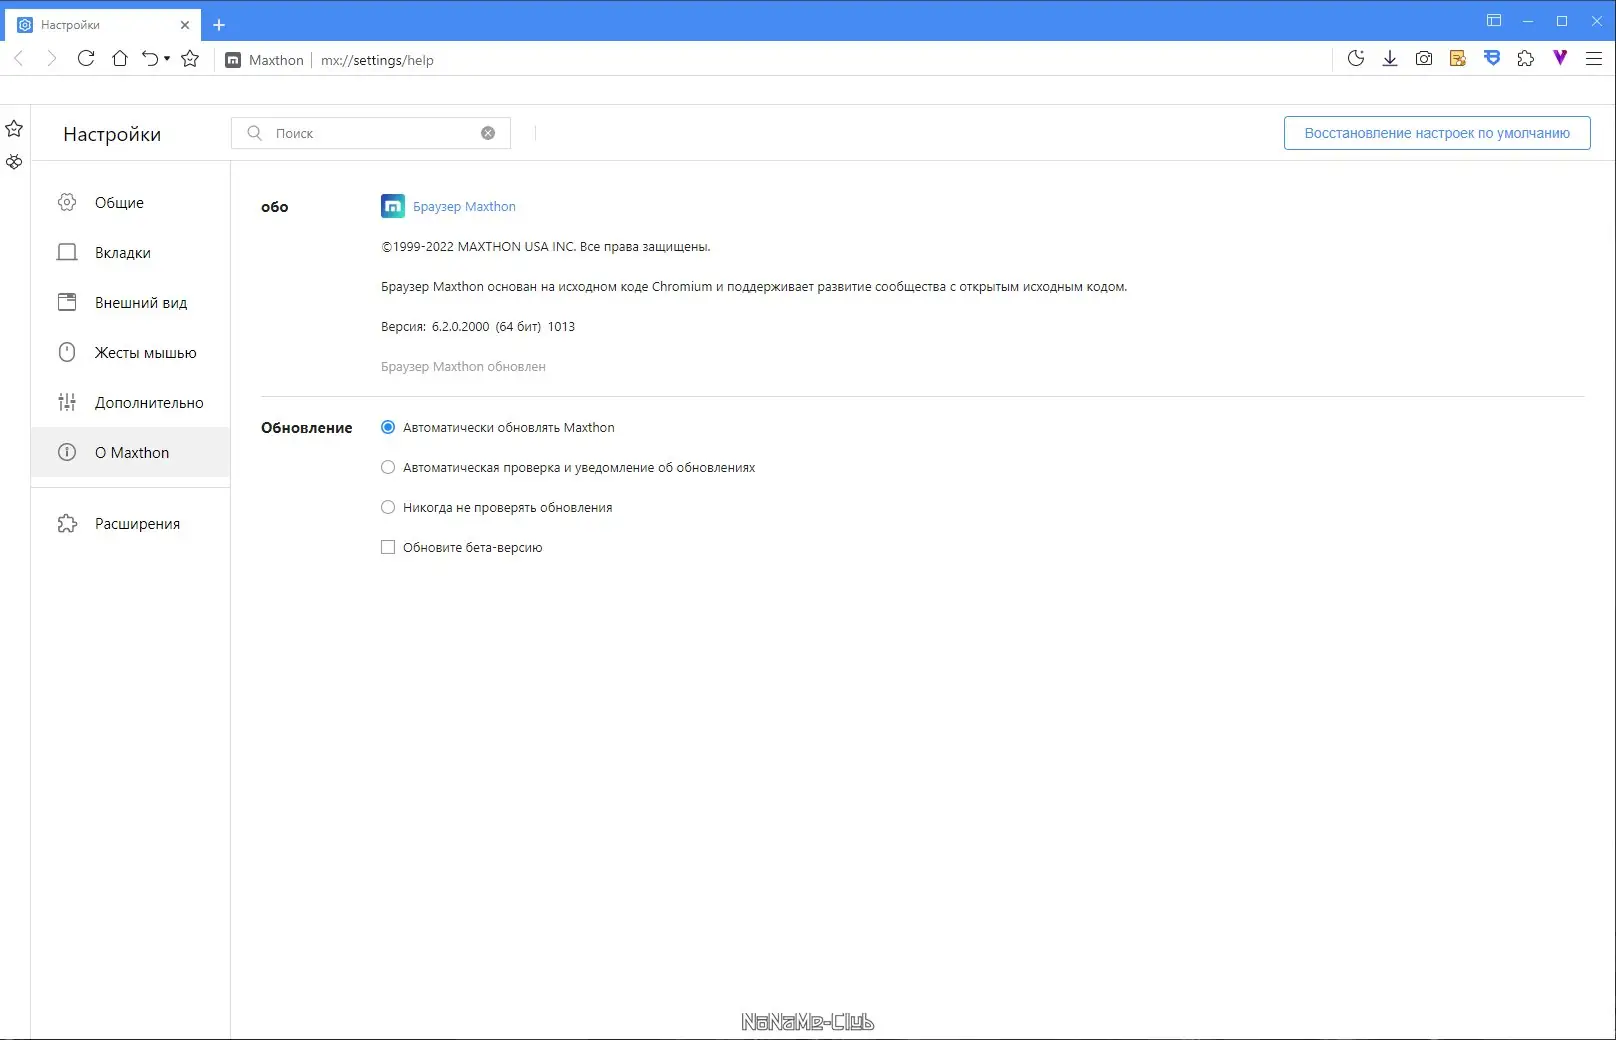Viewport: 1616px width, 1040px height.
Task: Add the page to favorites via the toolbar star
Action: (x=190, y=59)
